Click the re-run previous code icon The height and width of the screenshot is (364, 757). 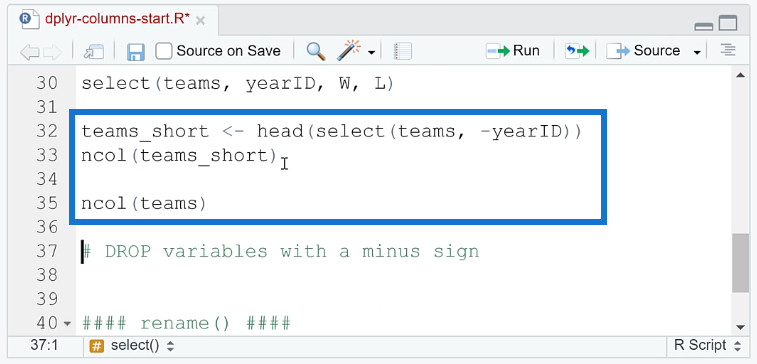coord(577,51)
